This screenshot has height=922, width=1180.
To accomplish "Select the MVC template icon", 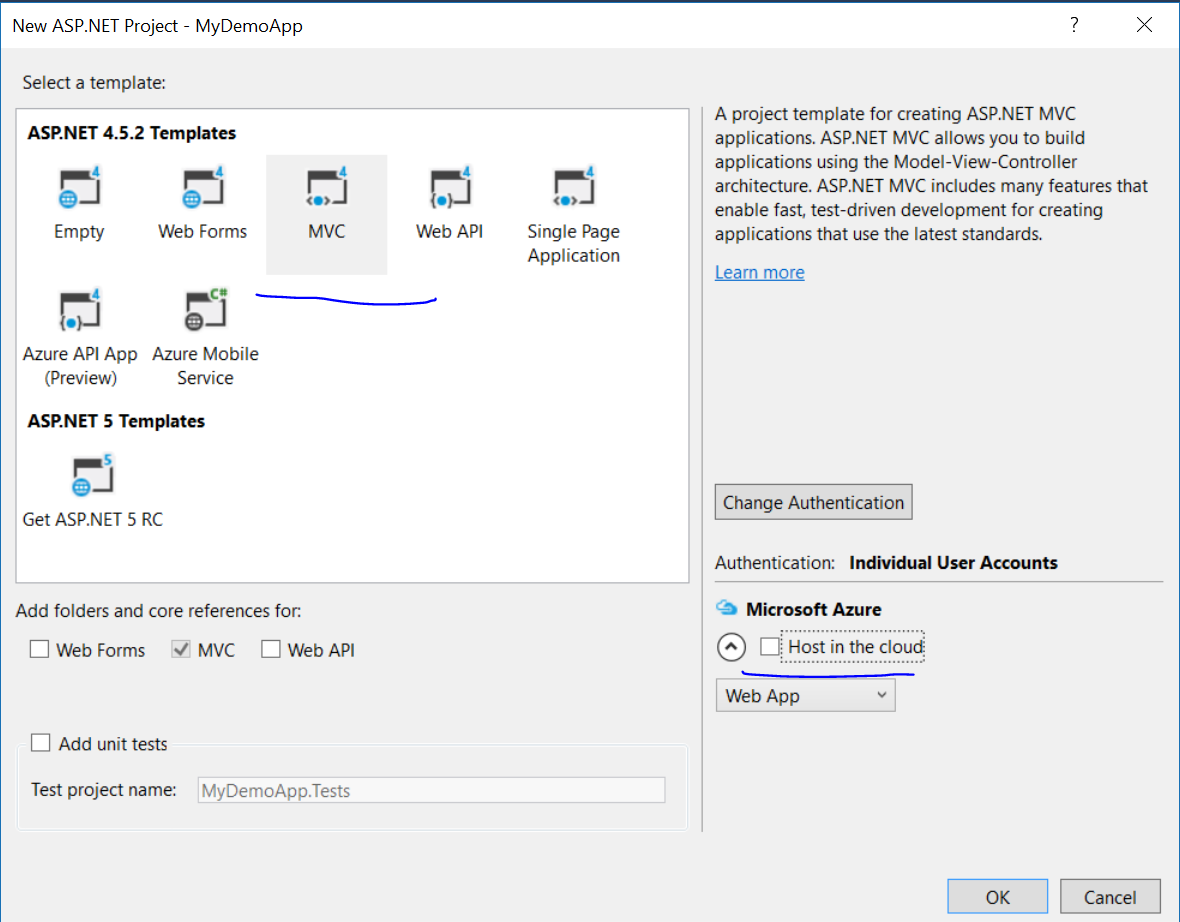I will (326, 187).
